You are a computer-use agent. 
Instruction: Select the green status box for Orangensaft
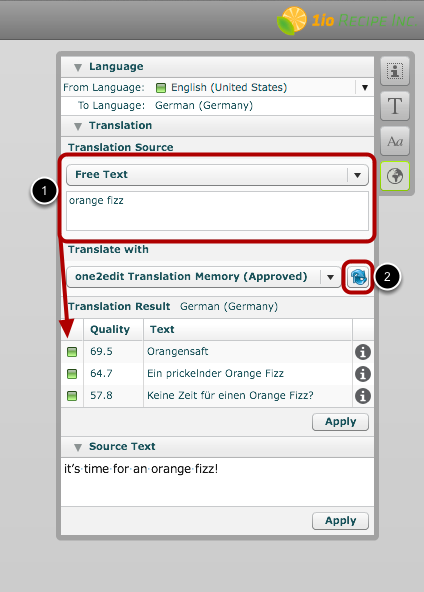point(72,352)
